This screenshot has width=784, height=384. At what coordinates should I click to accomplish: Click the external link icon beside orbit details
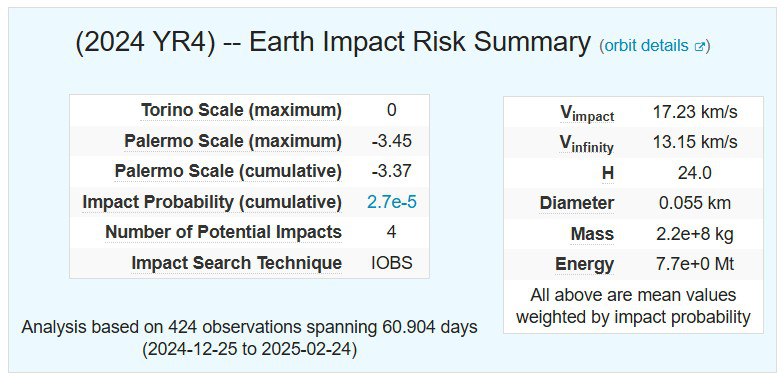(700, 46)
